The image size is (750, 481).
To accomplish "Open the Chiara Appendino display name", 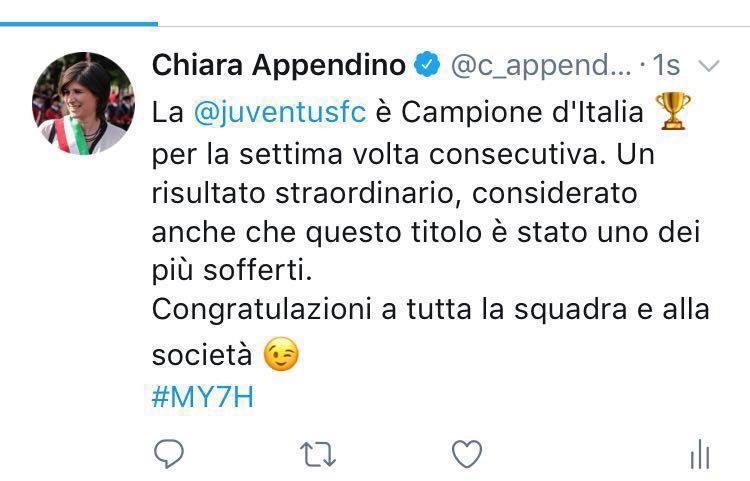I will coord(278,66).
